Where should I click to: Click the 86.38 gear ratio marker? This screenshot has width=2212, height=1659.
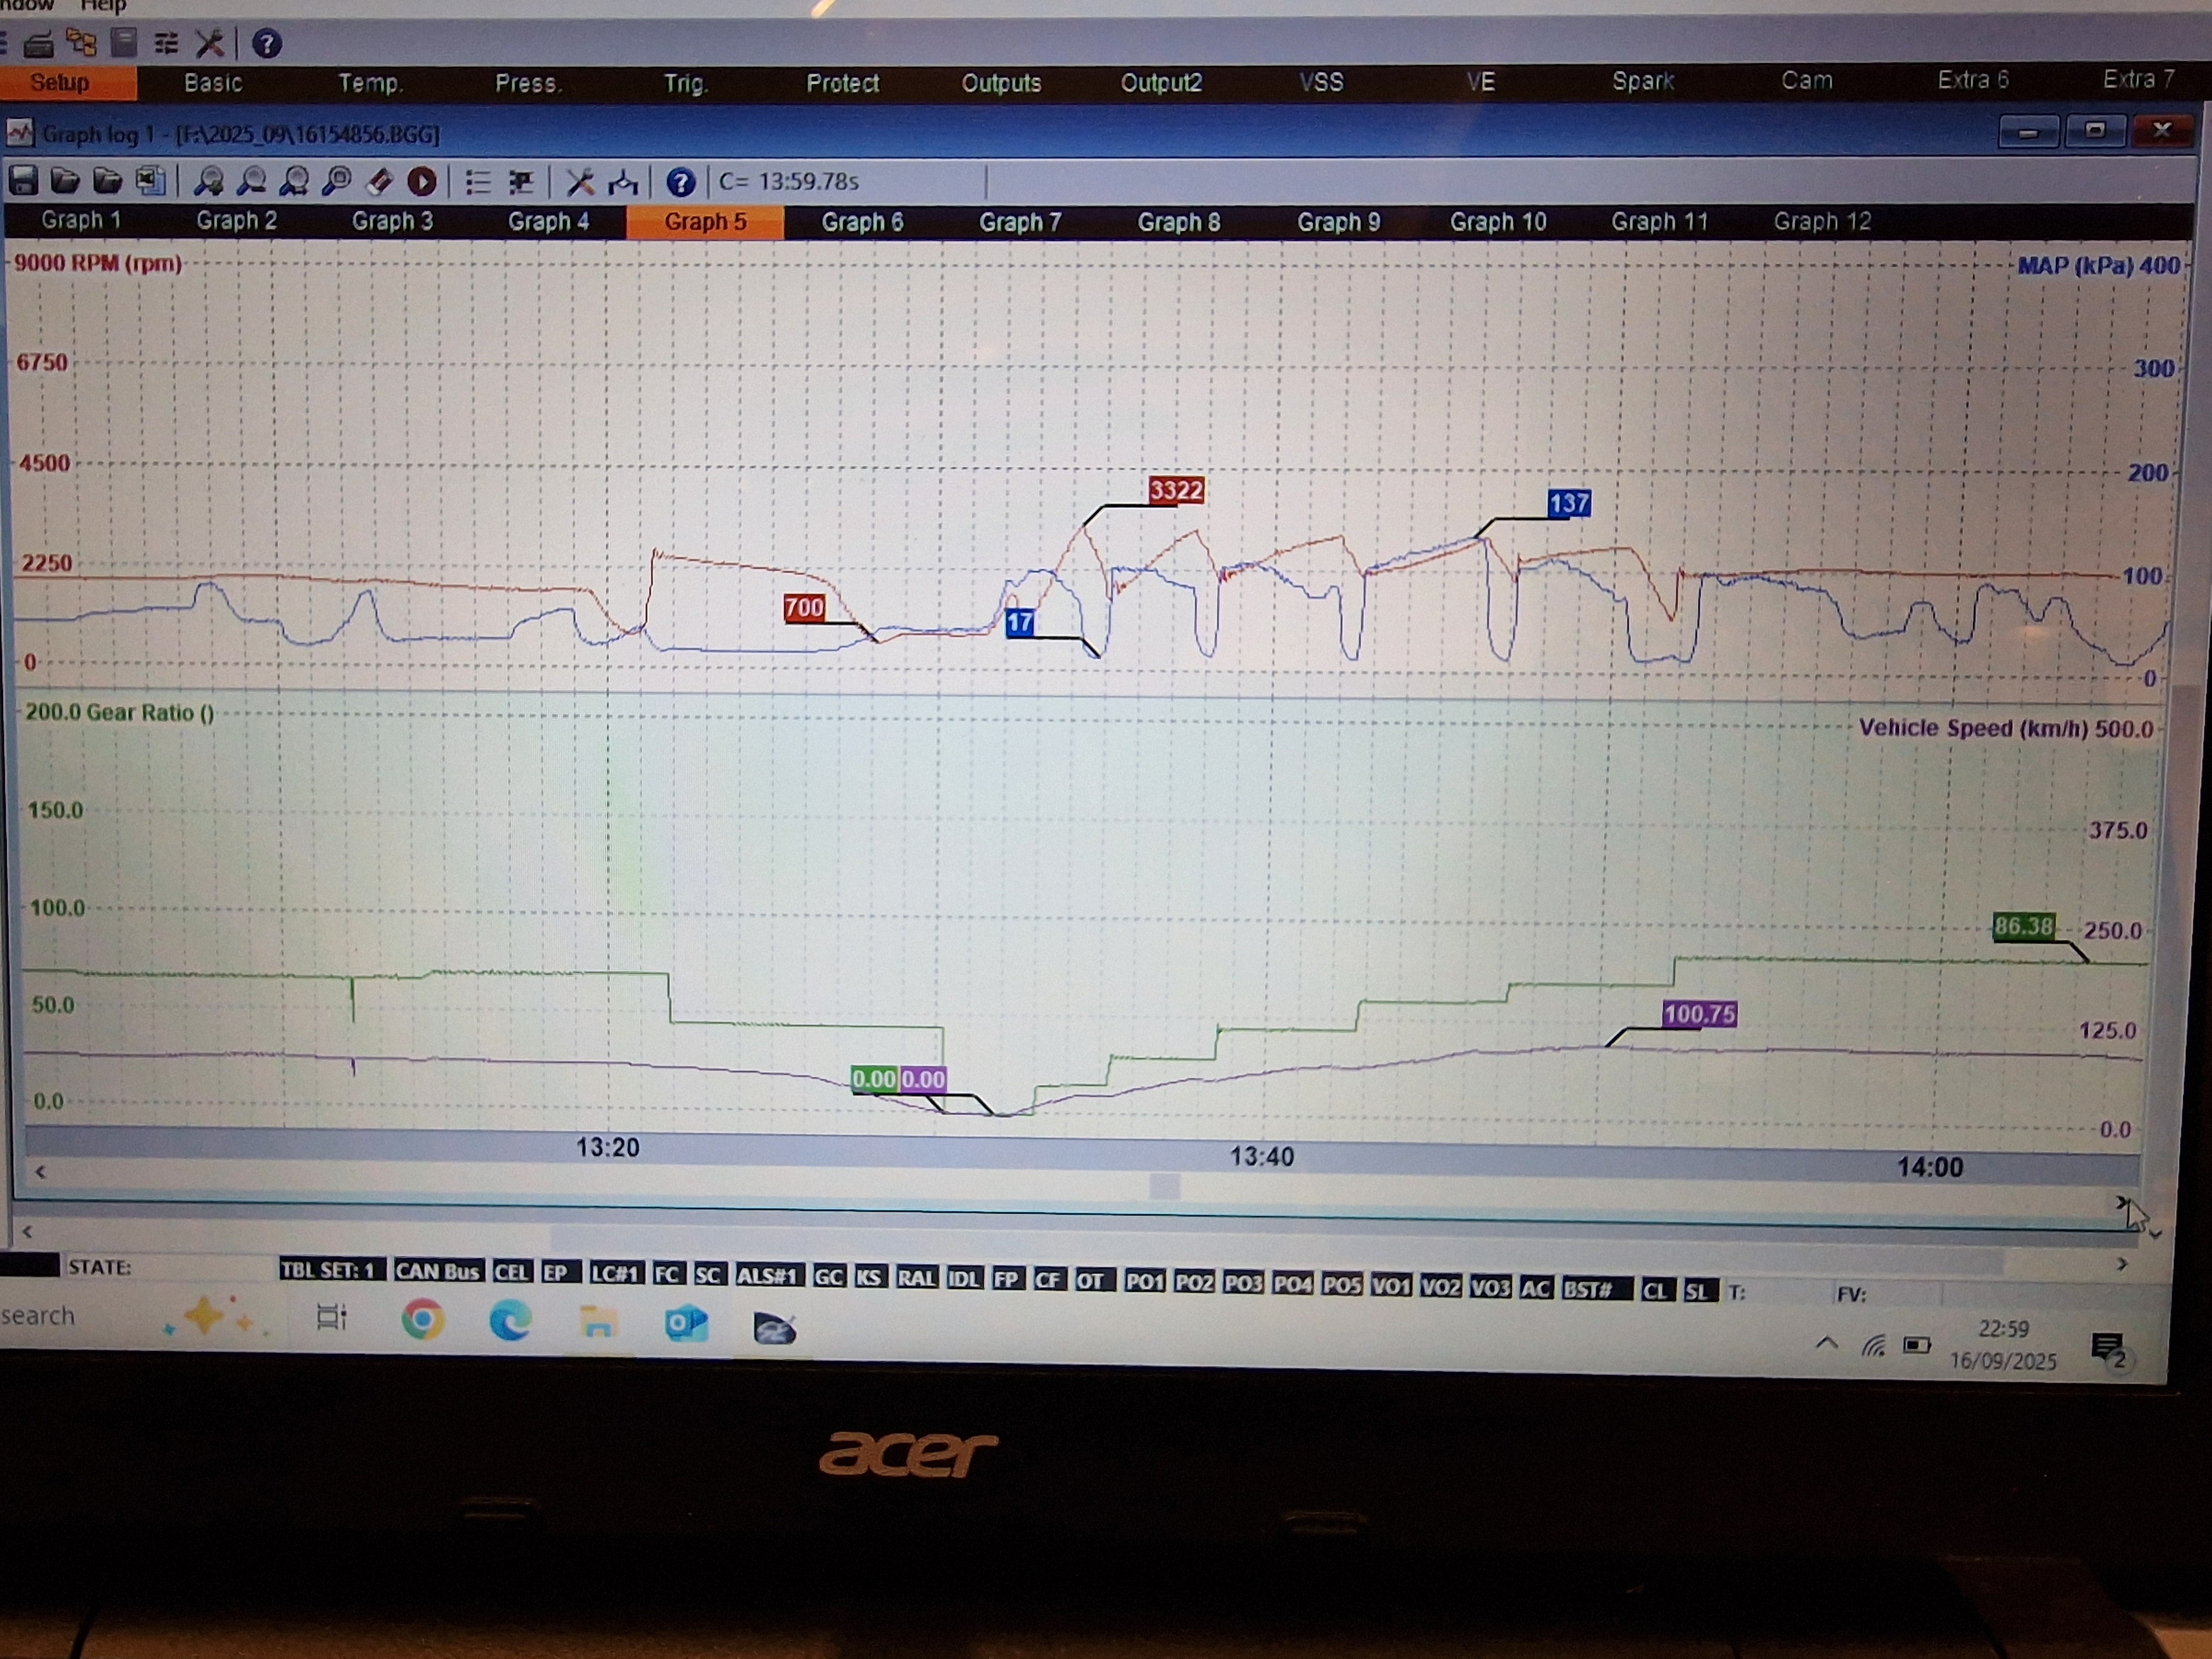[x=2023, y=926]
